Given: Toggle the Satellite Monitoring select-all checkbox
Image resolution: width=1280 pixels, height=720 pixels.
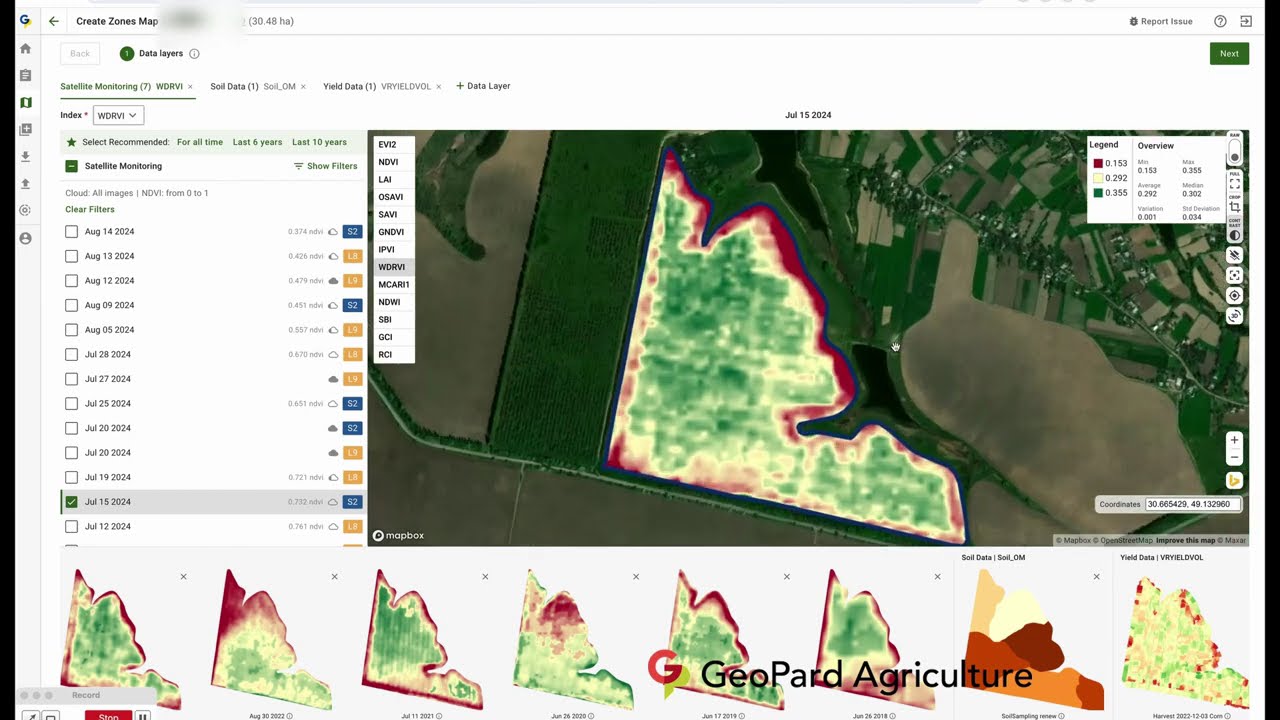Looking at the screenshot, I should click(71, 166).
